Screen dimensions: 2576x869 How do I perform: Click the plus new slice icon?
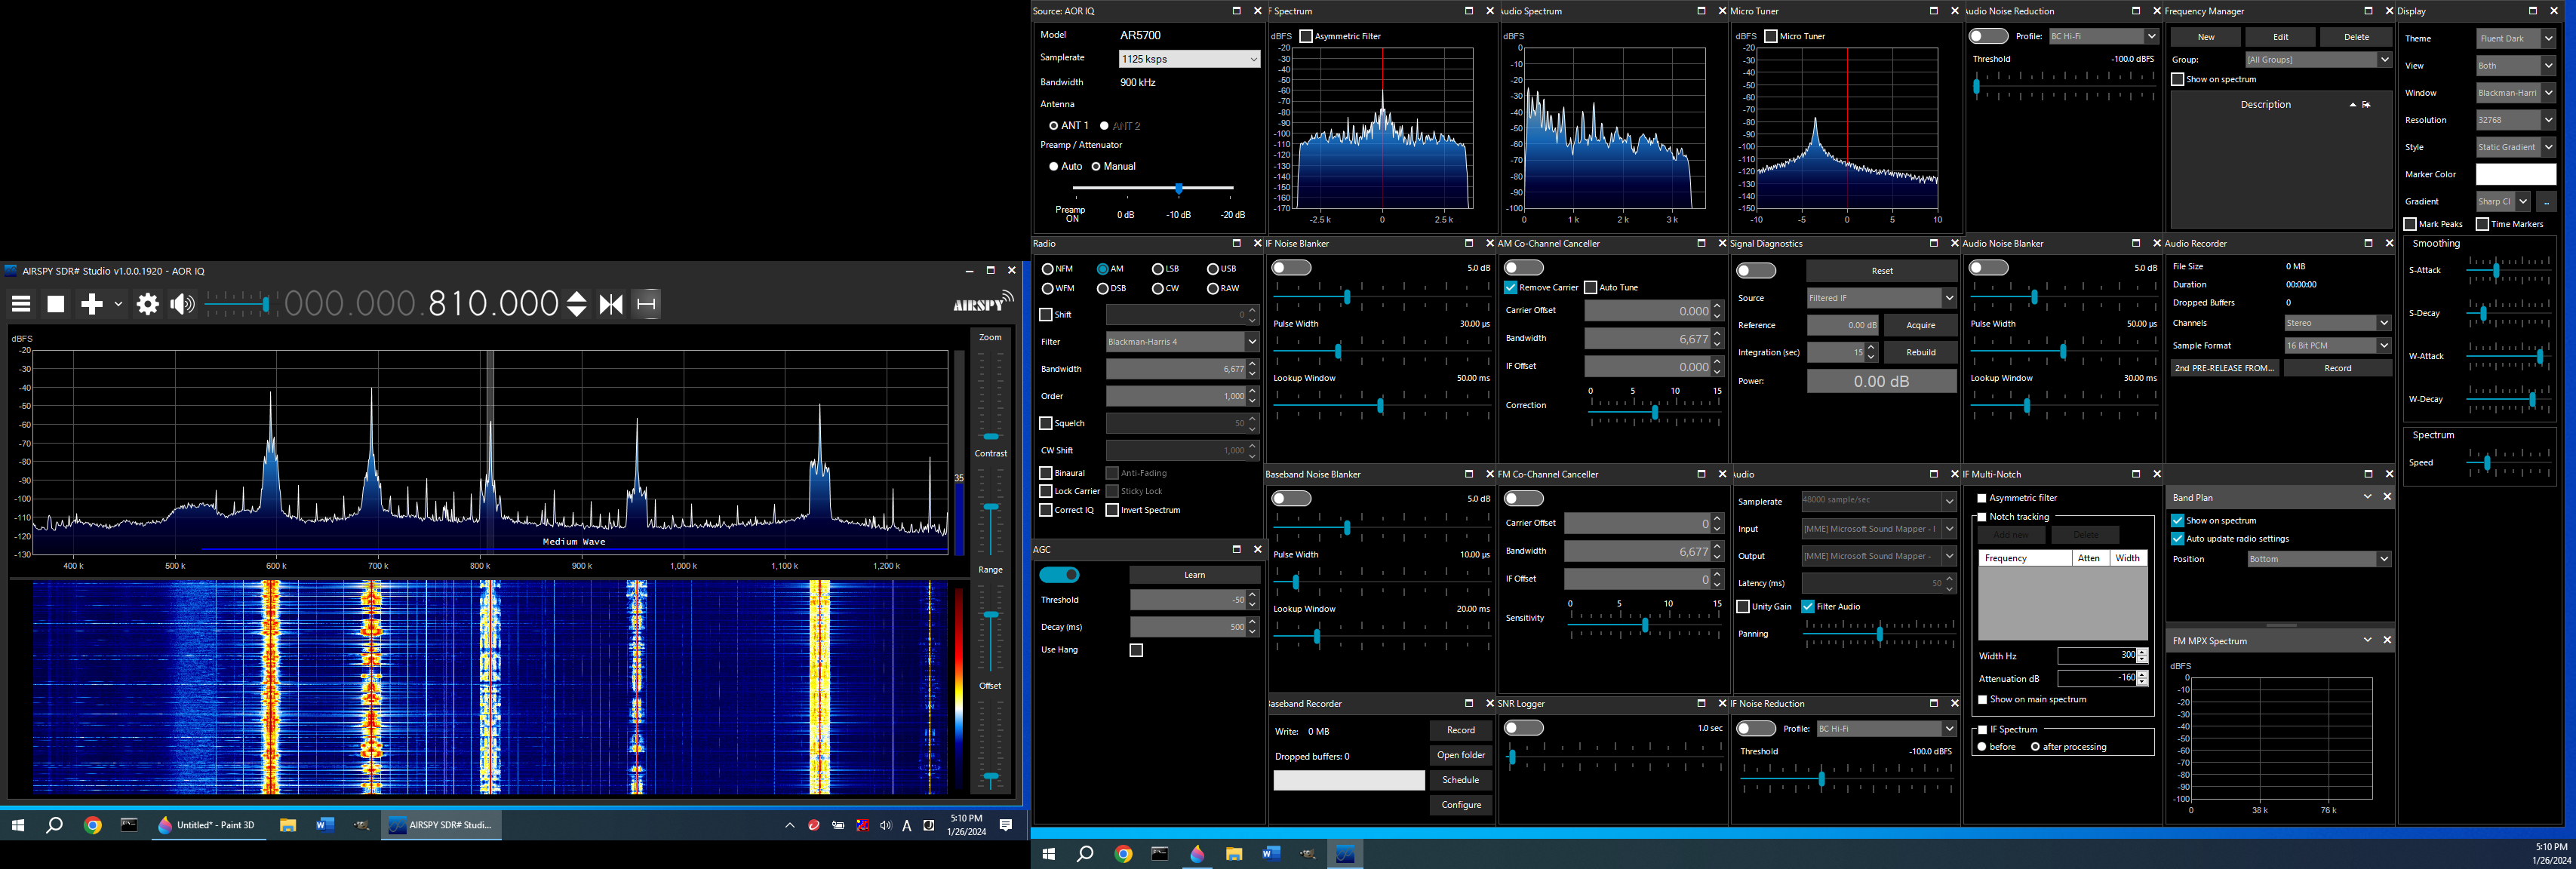91,304
